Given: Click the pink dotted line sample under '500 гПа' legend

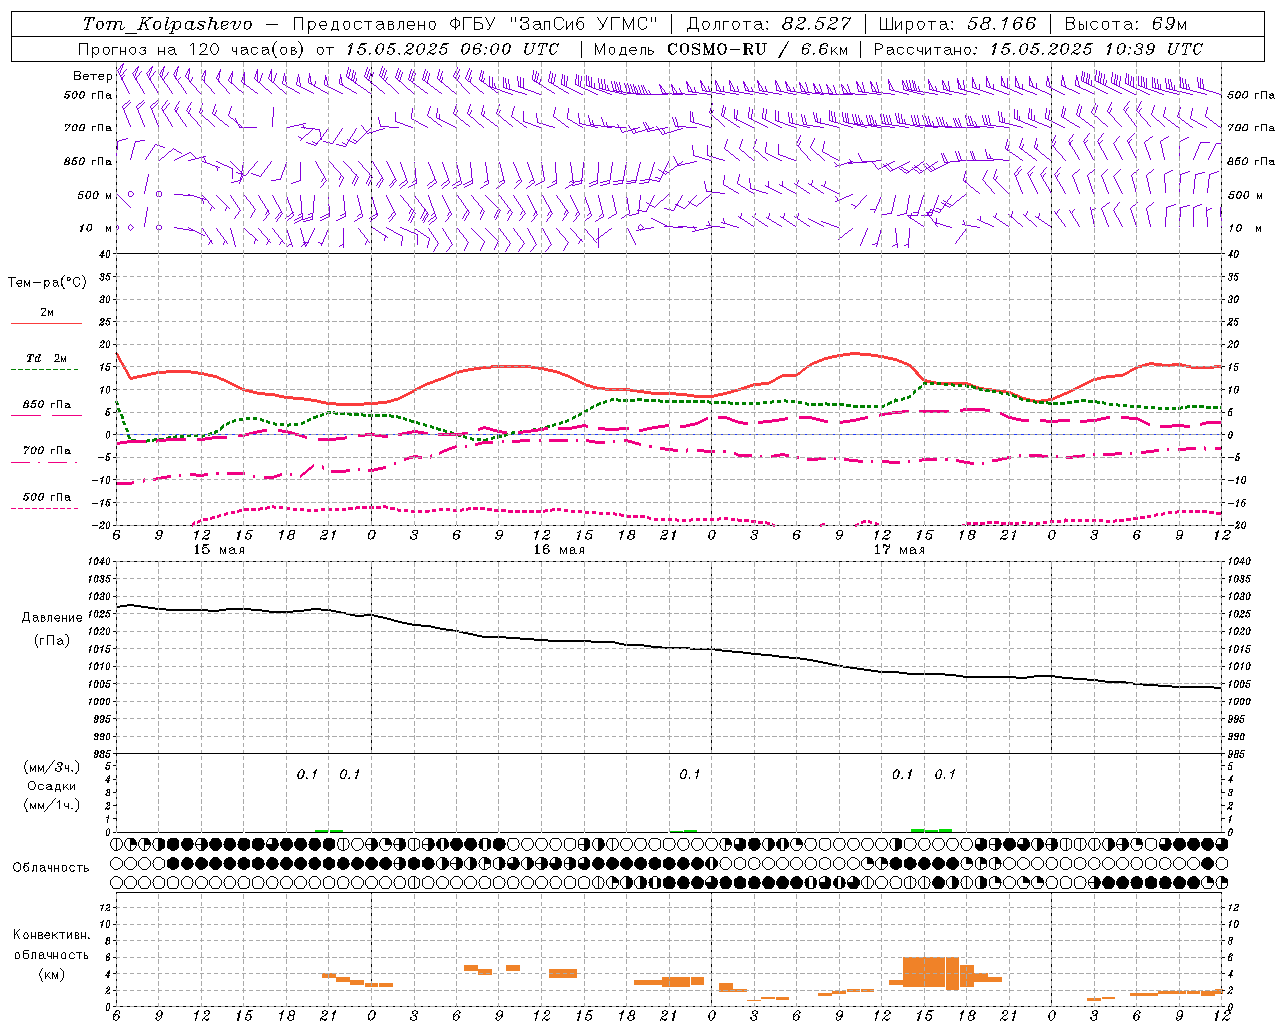Looking at the screenshot, I should click(x=44, y=508).
